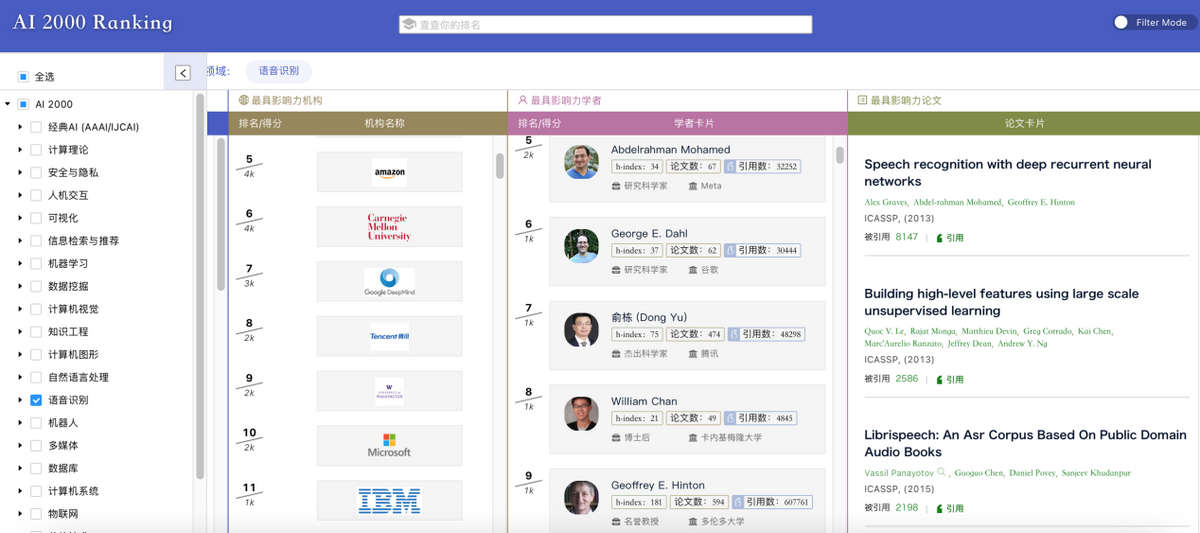Click the Tencent institution logo
This screenshot has width=1200, height=533.
389,337
